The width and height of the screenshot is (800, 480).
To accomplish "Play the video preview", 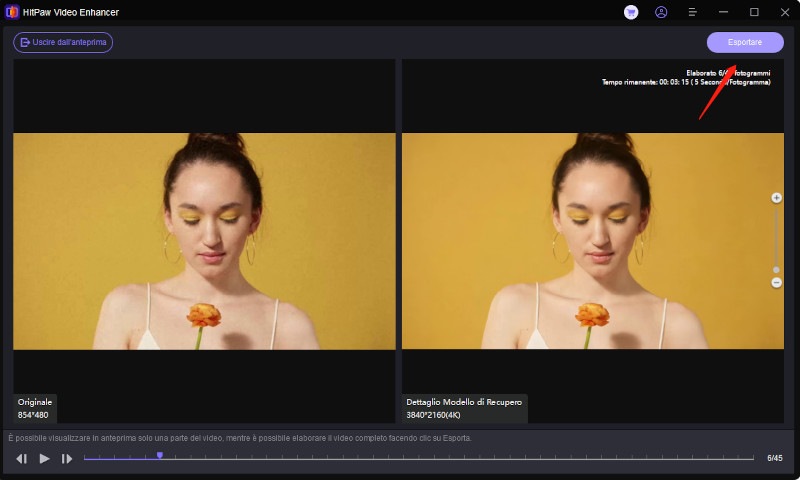I will click(44, 458).
